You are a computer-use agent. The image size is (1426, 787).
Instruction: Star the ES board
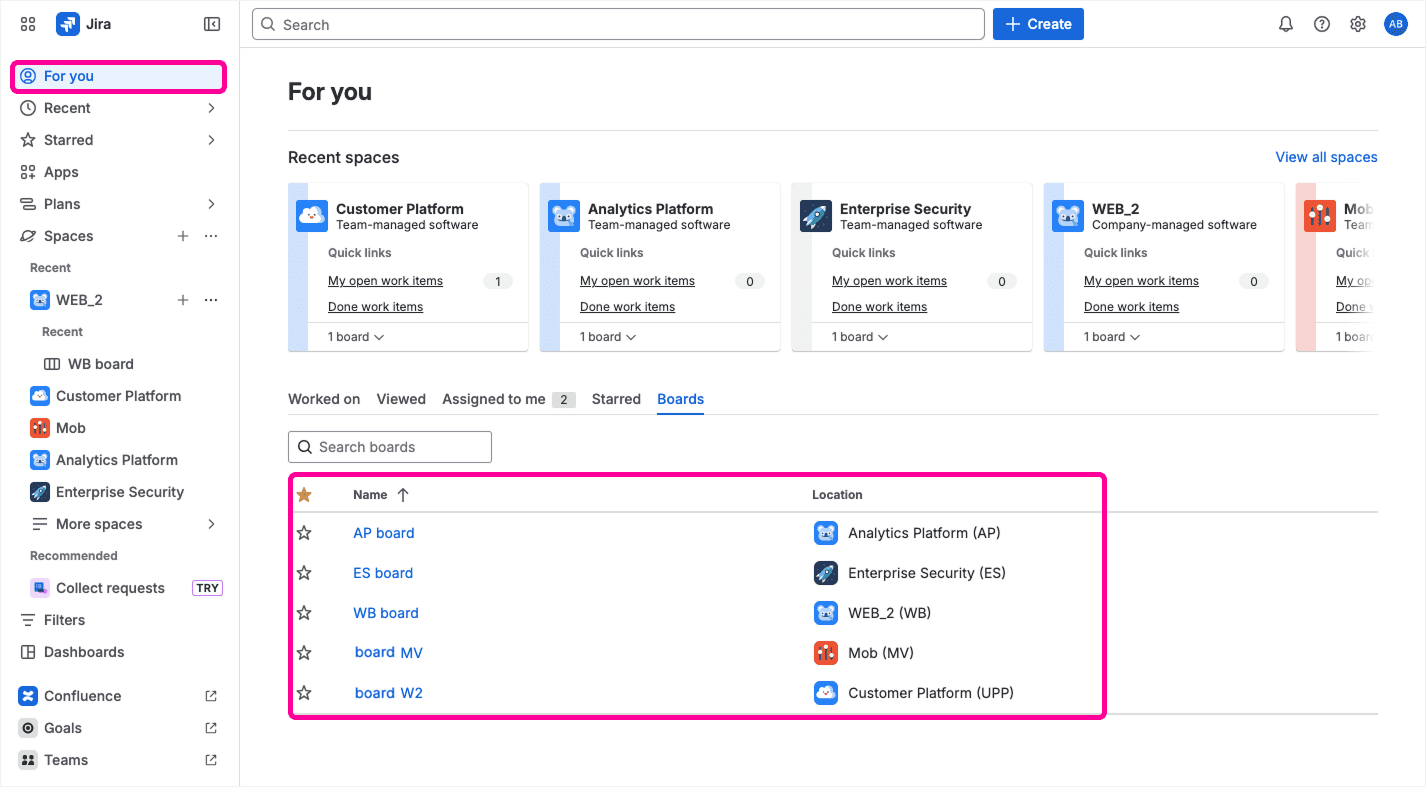(x=304, y=573)
